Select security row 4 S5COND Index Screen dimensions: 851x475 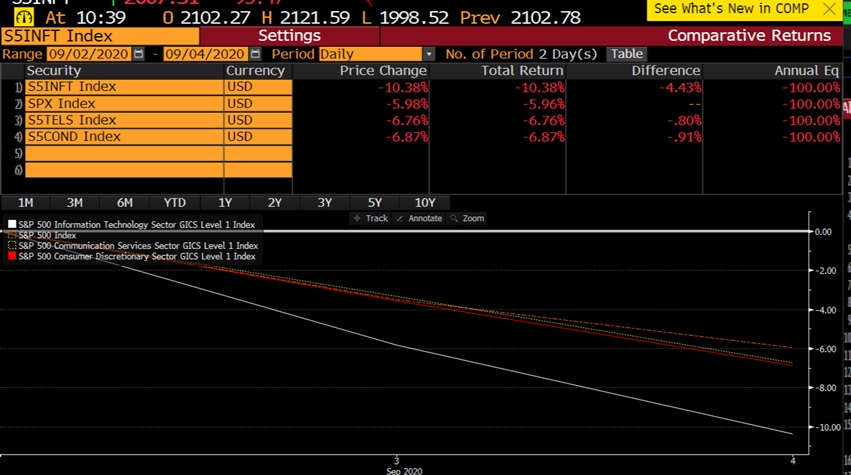coord(124,137)
